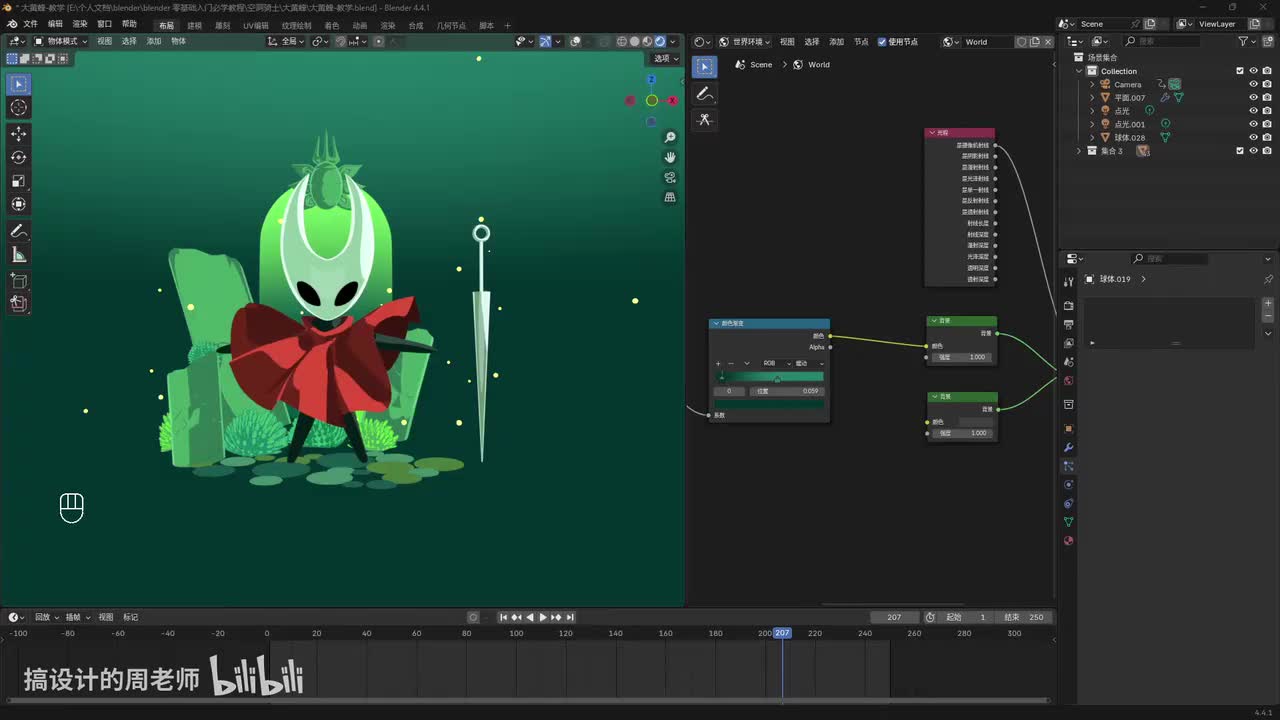Click 节点 in the node editor header

point(861,42)
